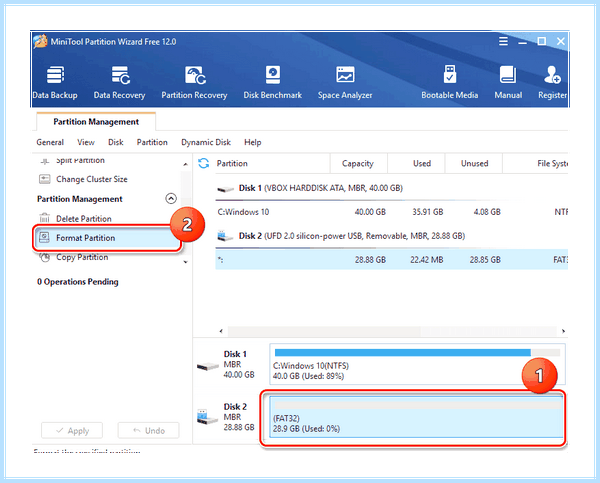Open Partition Recovery

(194, 82)
